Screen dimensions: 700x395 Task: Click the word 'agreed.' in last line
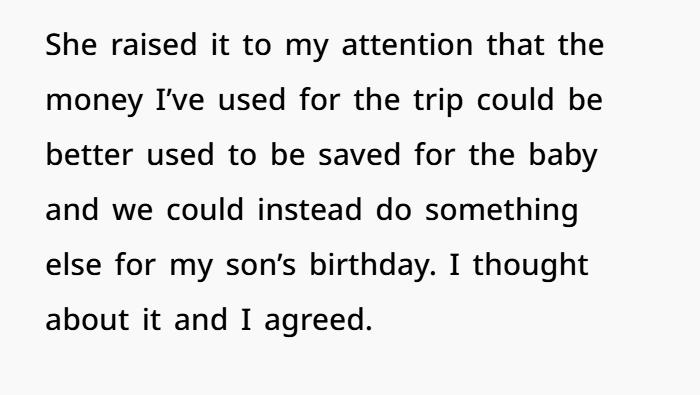pos(318,321)
